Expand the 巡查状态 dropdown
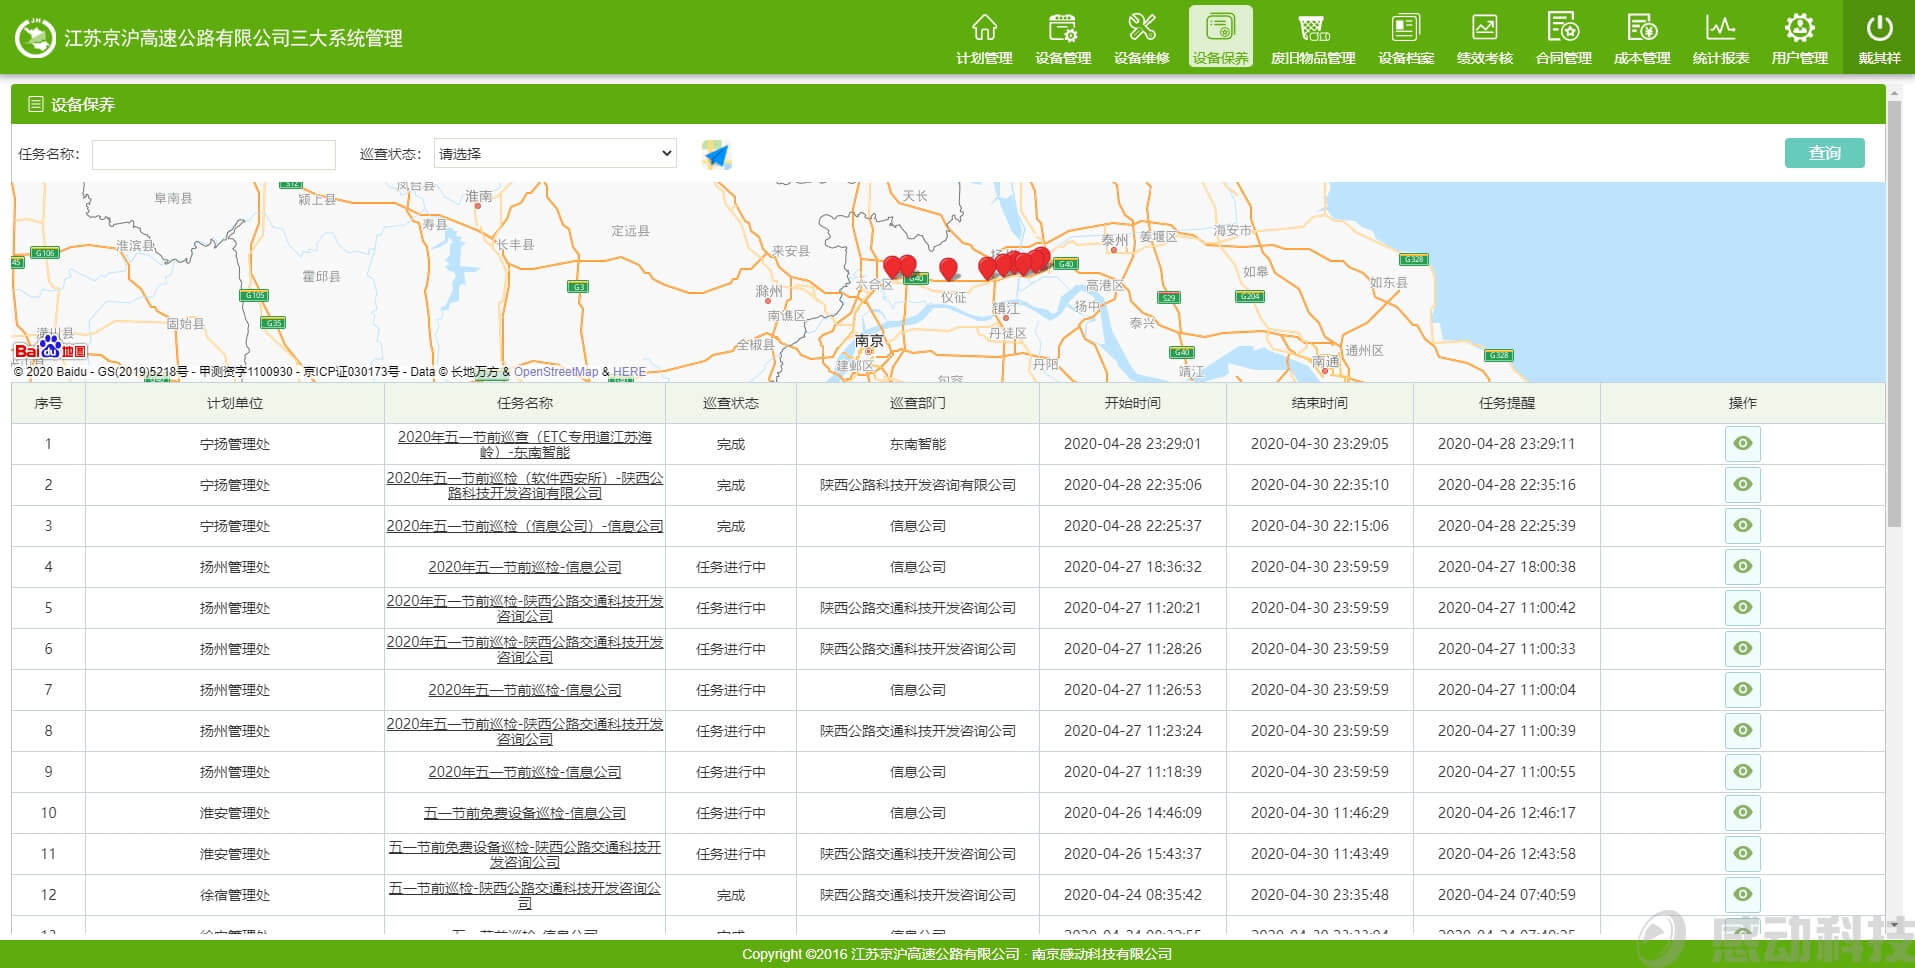Viewport: 1915px width, 968px height. 555,154
